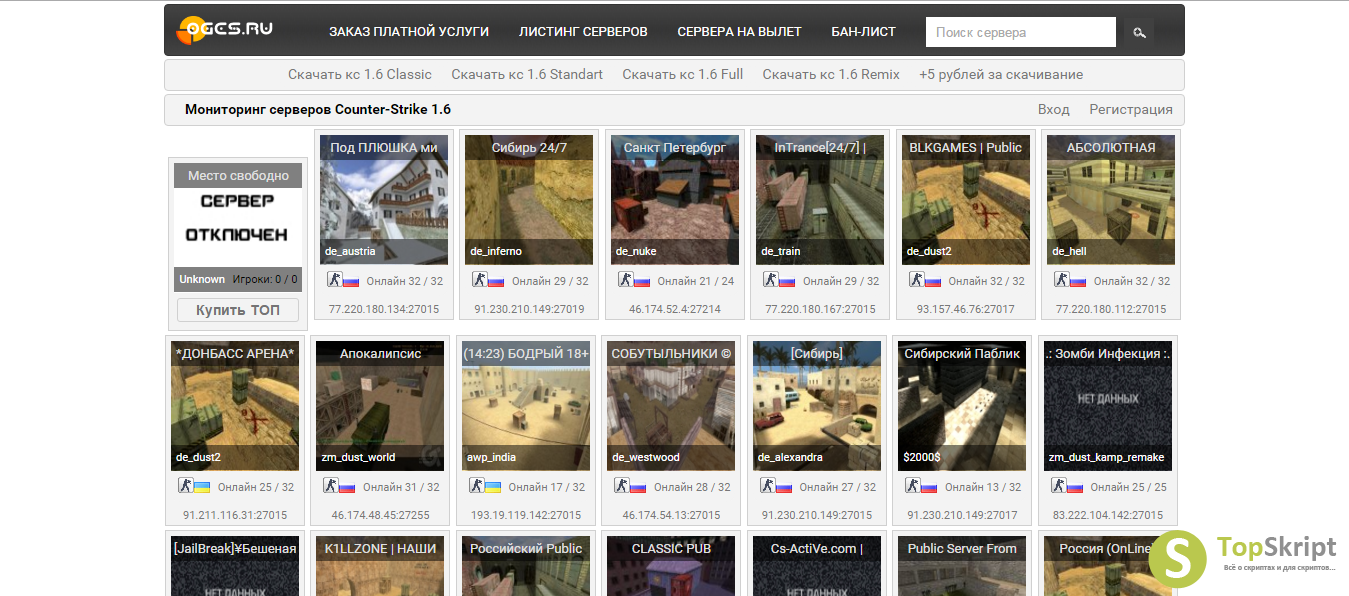Click Counter-Strike icon on АБСОЛЮТНАЯ server

coord(1062,280)
